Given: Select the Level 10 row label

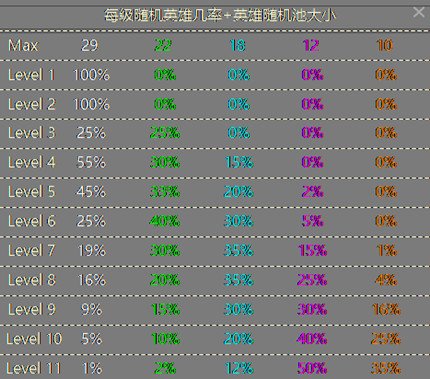Looking at the screenshot, I should point(34,339).
